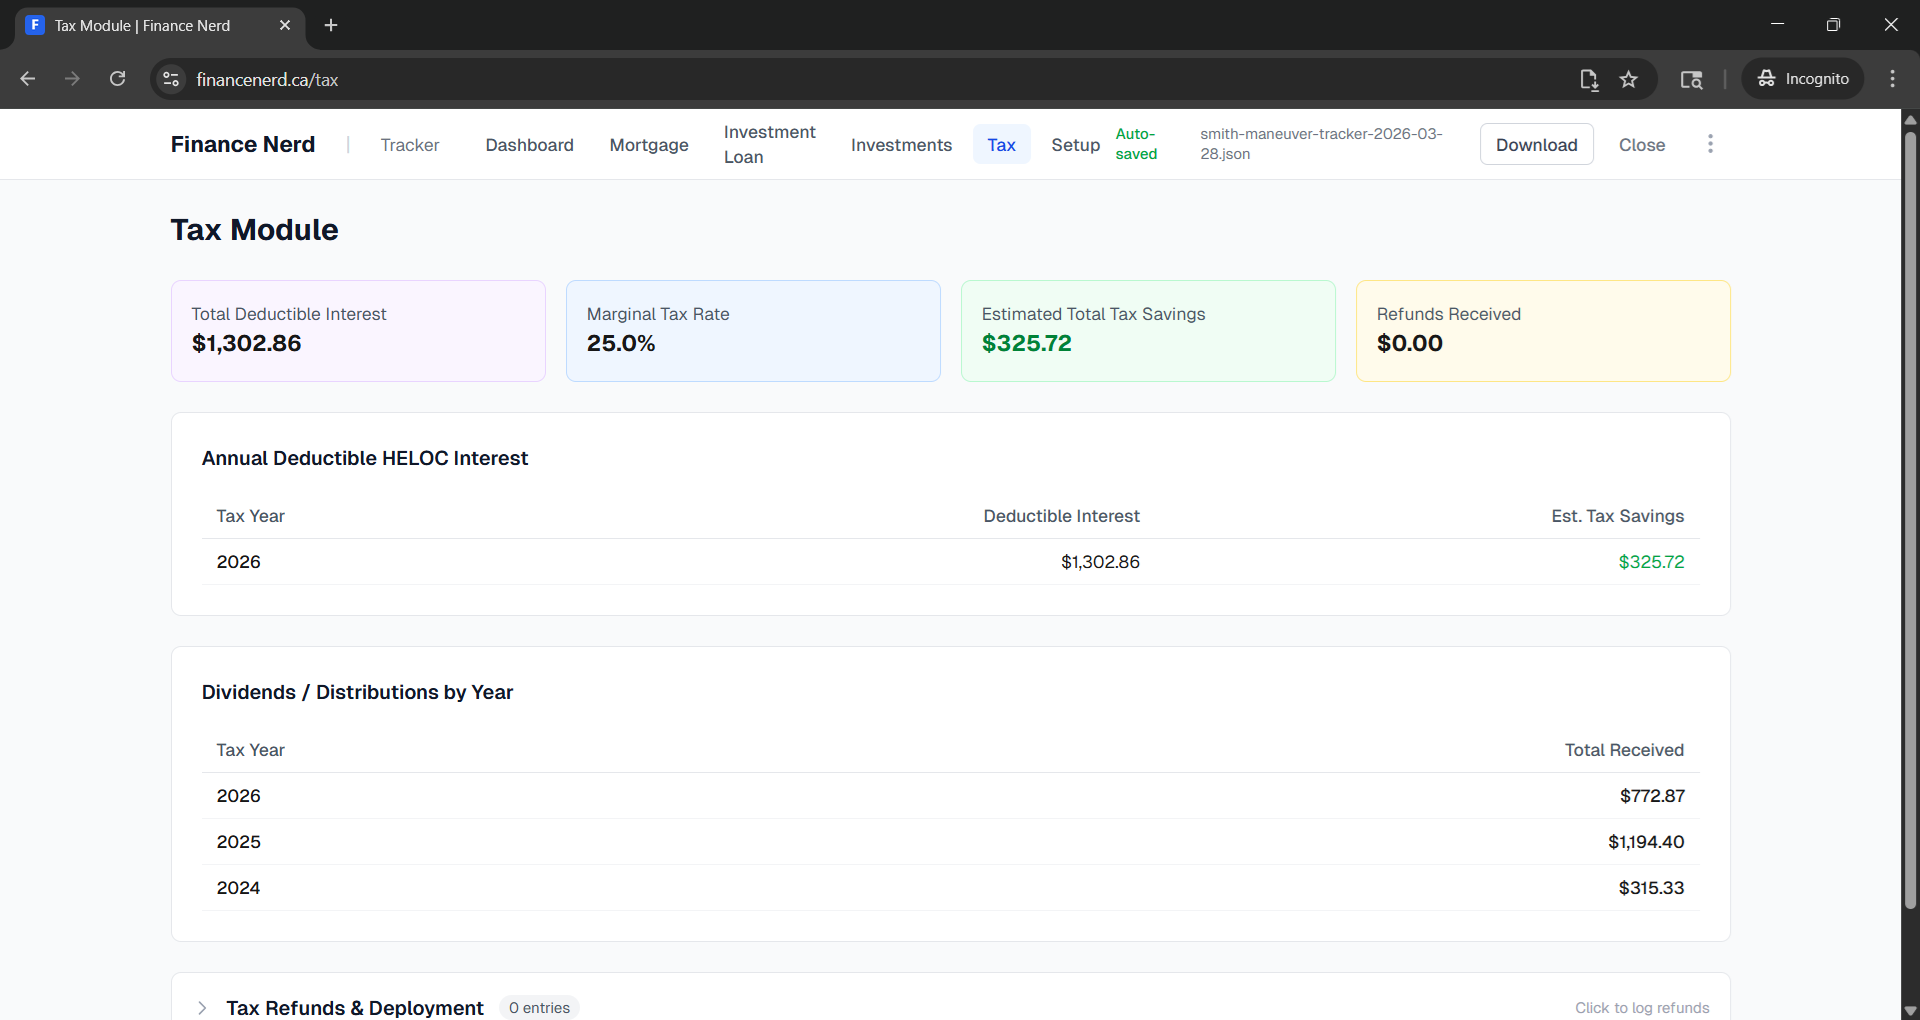Open the search-this-page icon beside Incognito

pos(1692,79)
